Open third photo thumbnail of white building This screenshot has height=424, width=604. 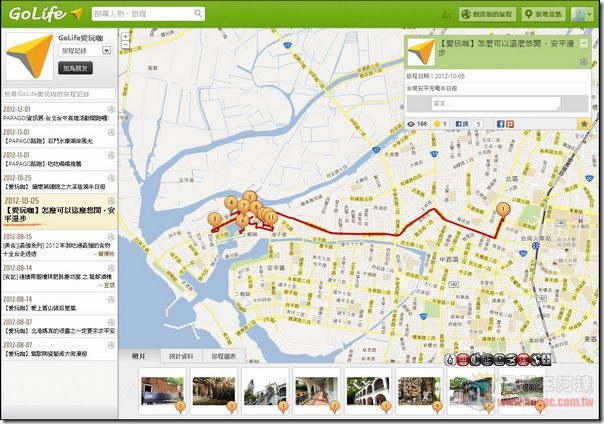[x=265, y=391]
